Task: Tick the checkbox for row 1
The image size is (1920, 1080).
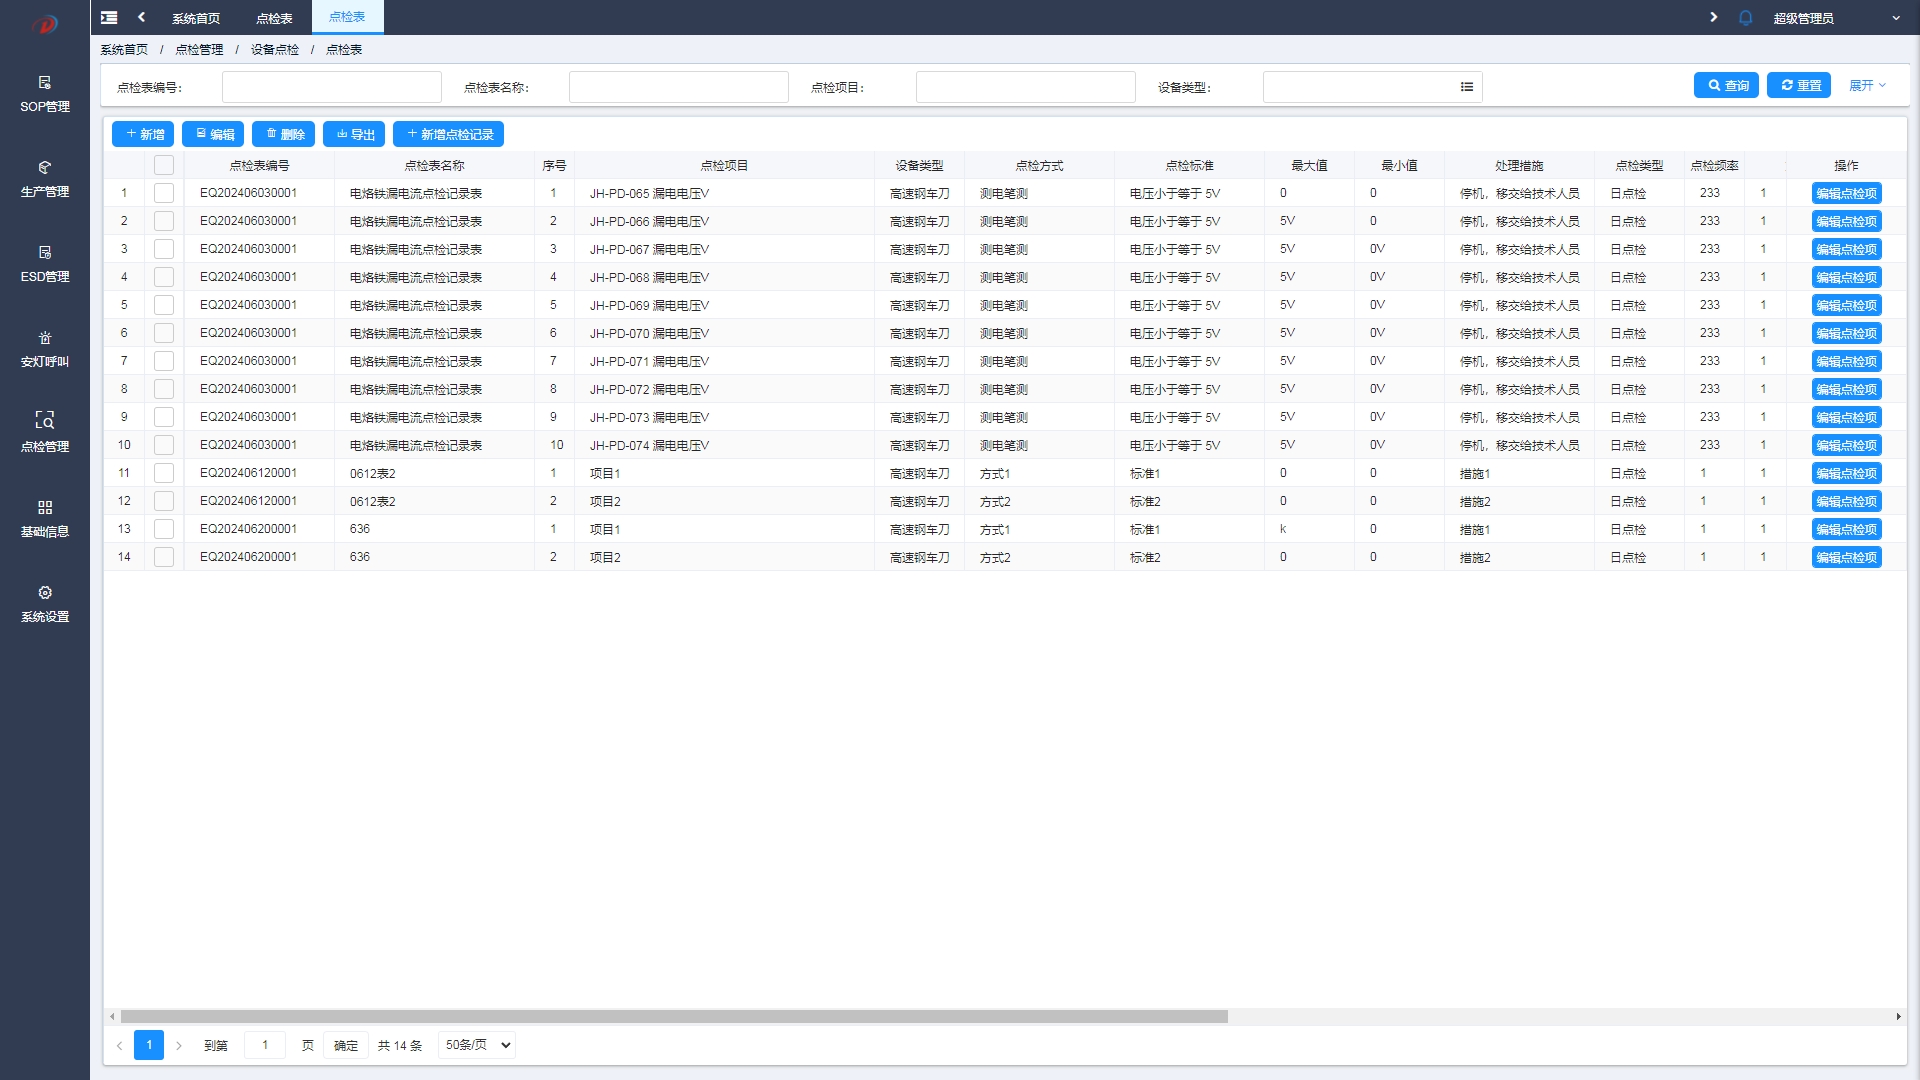Action: 164,193
